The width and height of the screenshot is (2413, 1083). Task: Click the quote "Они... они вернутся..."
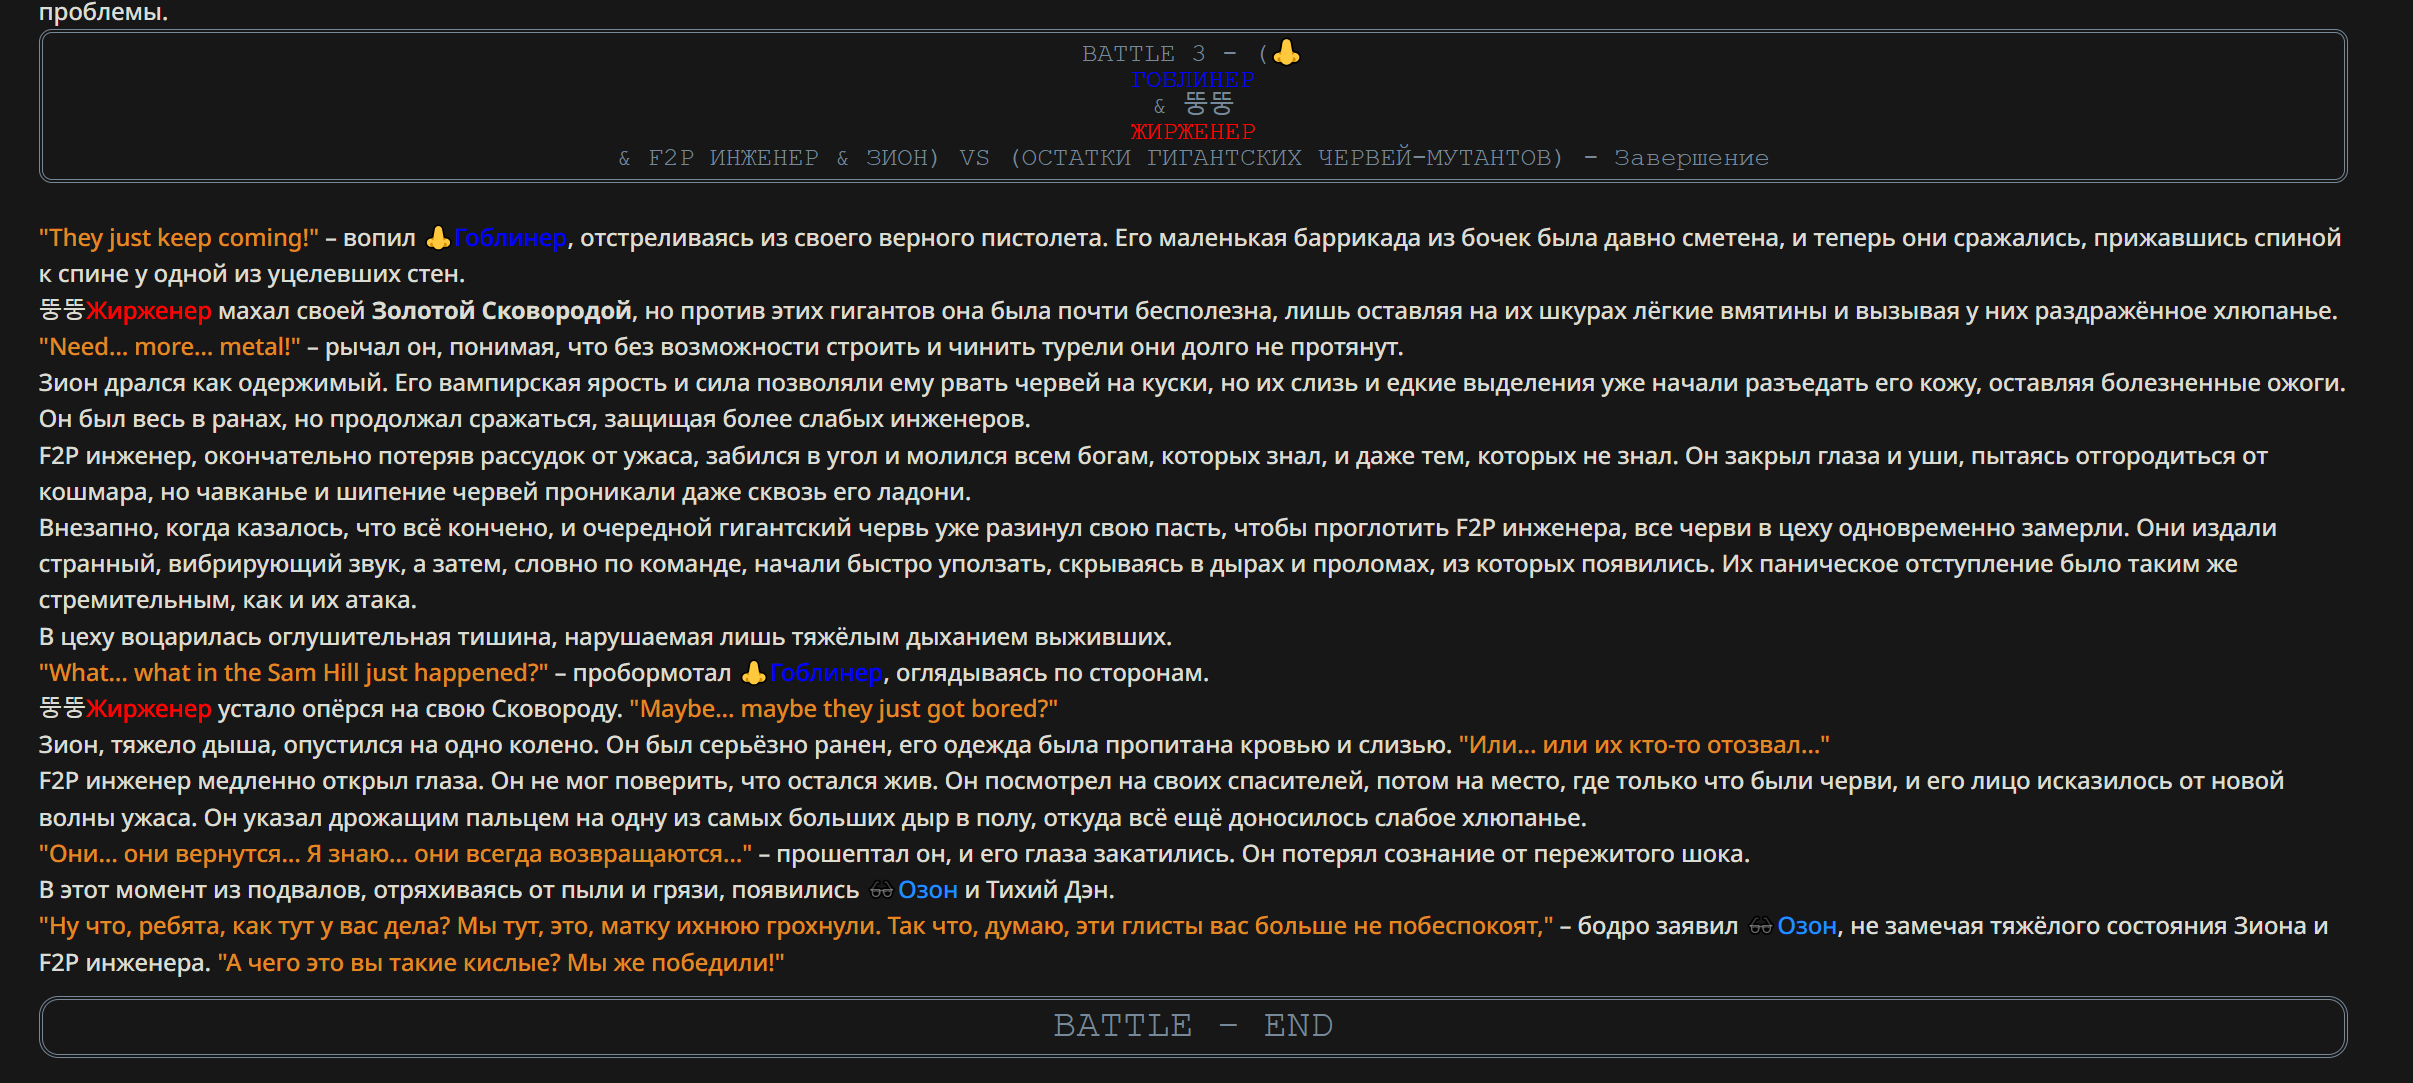(395, 854)
